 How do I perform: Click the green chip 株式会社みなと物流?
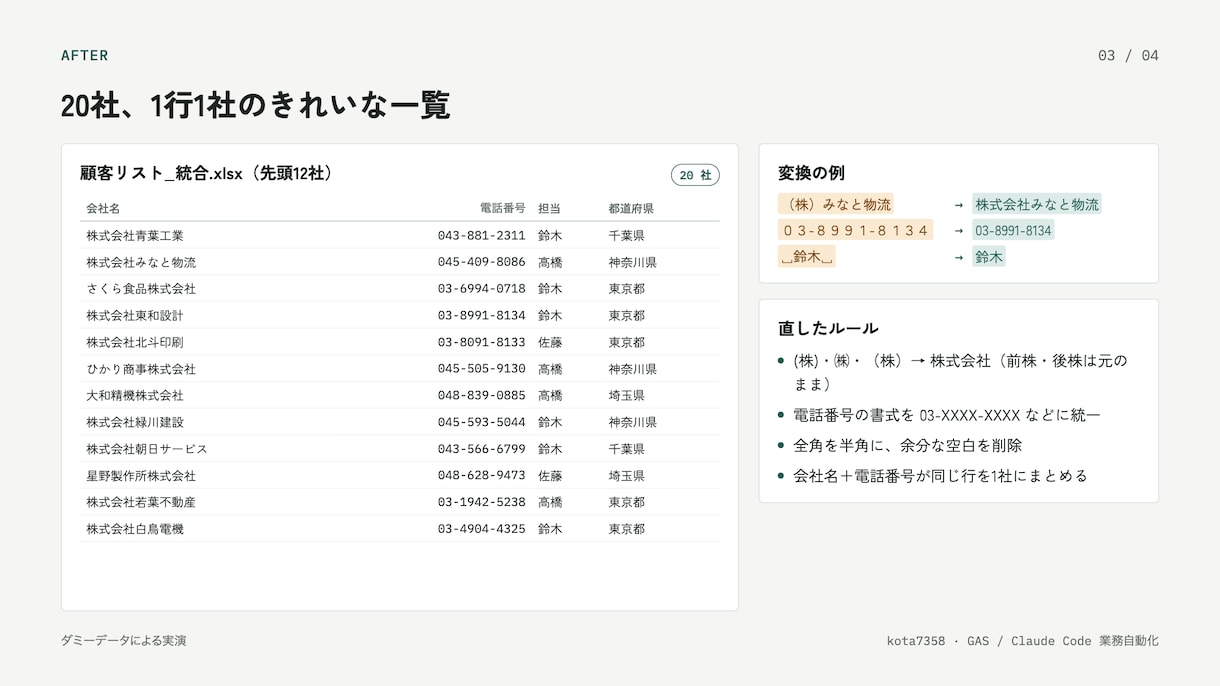click(x=1037, y=204)
